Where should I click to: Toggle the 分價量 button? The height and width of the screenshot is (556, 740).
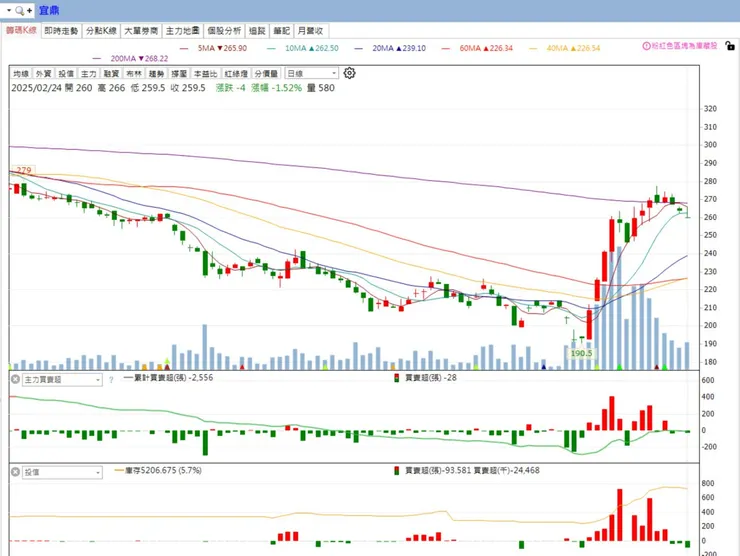point(266,74)
